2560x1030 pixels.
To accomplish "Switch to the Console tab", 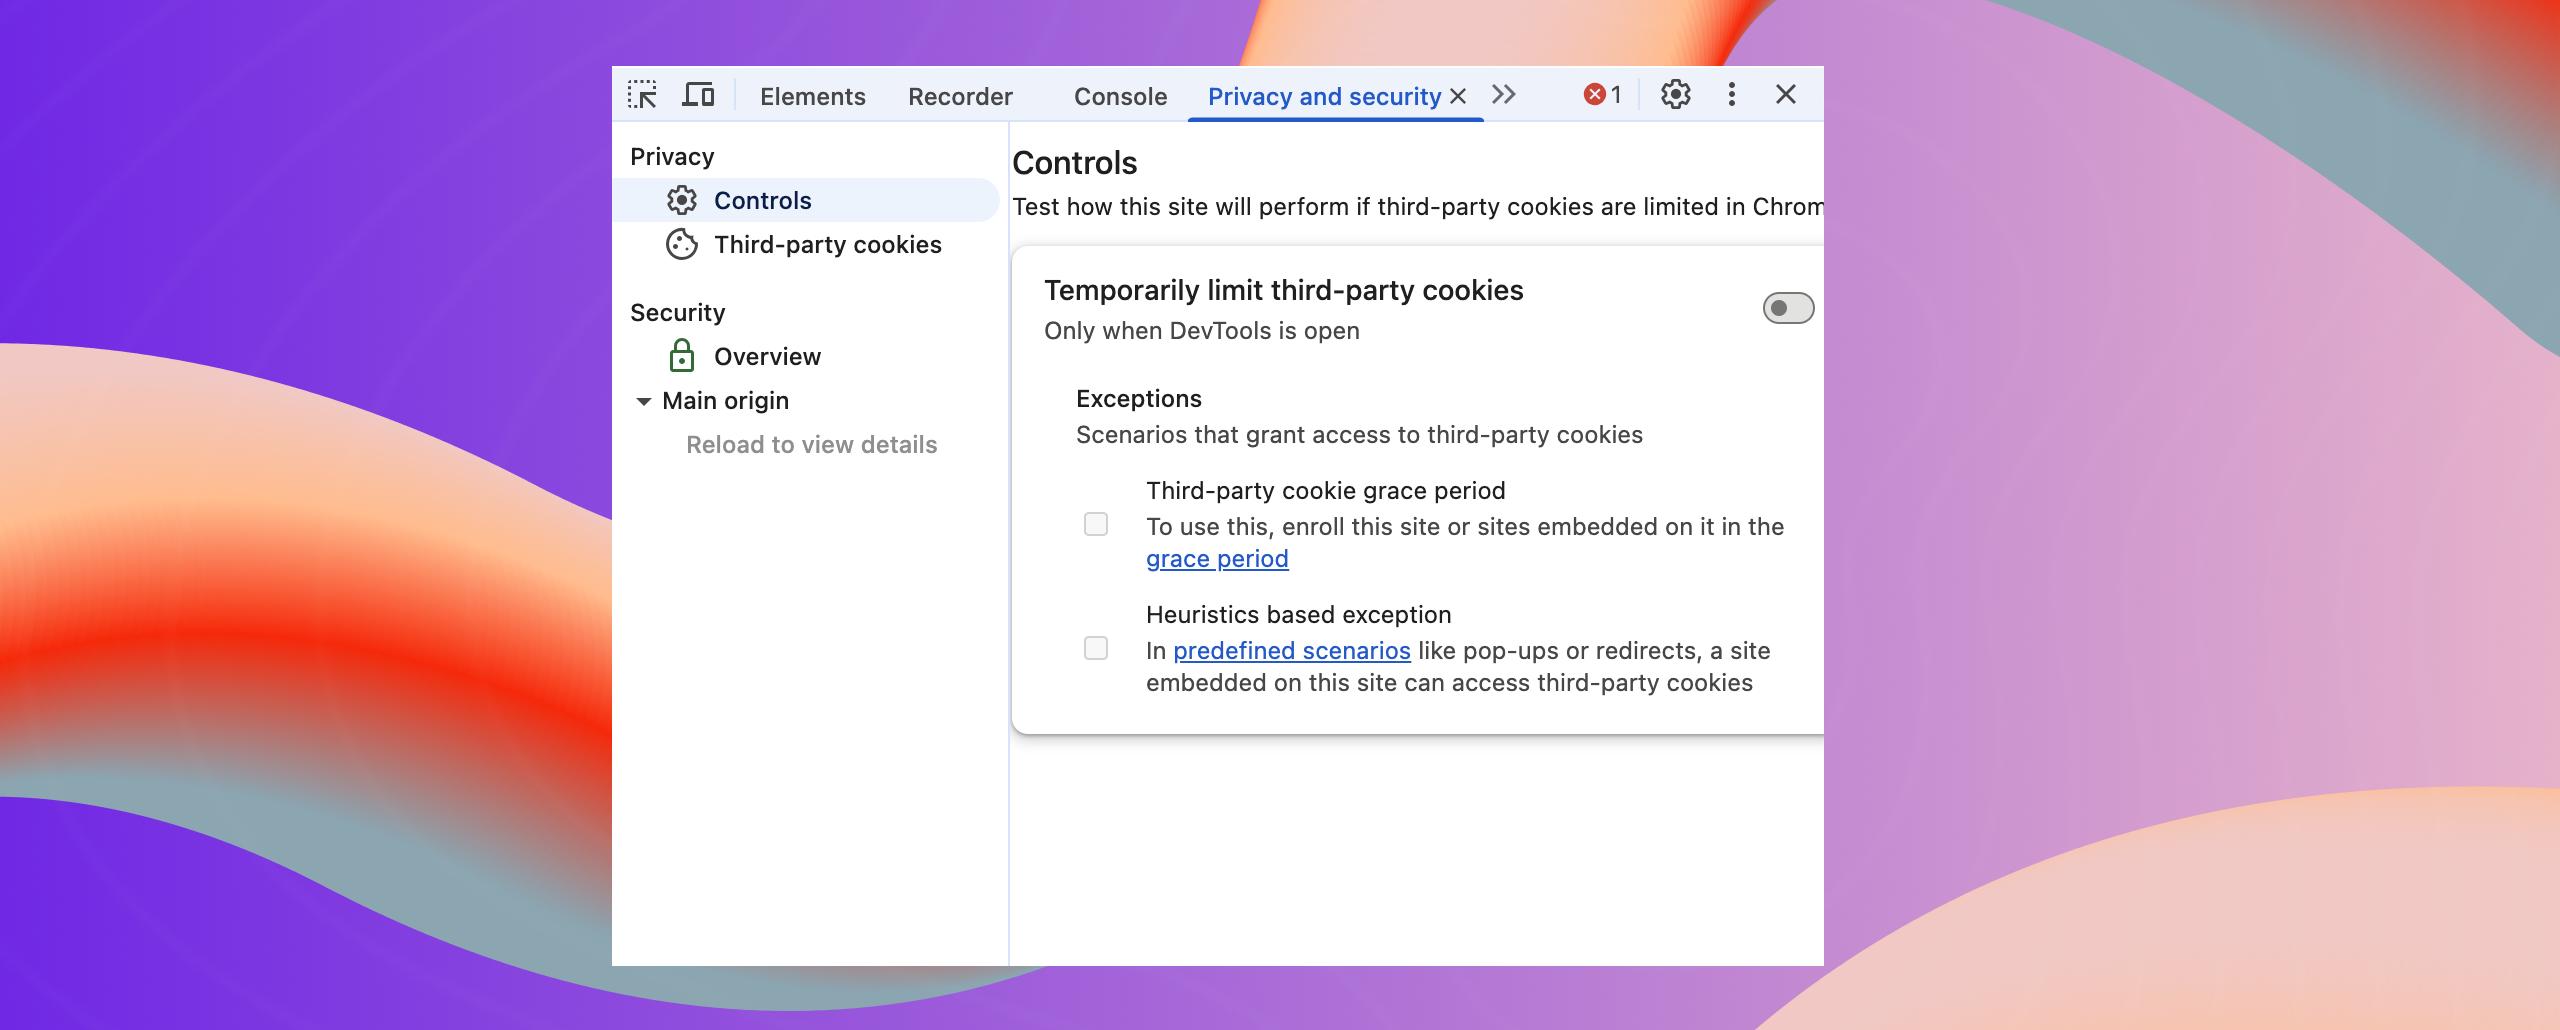I will click(x=1120, y=96).
